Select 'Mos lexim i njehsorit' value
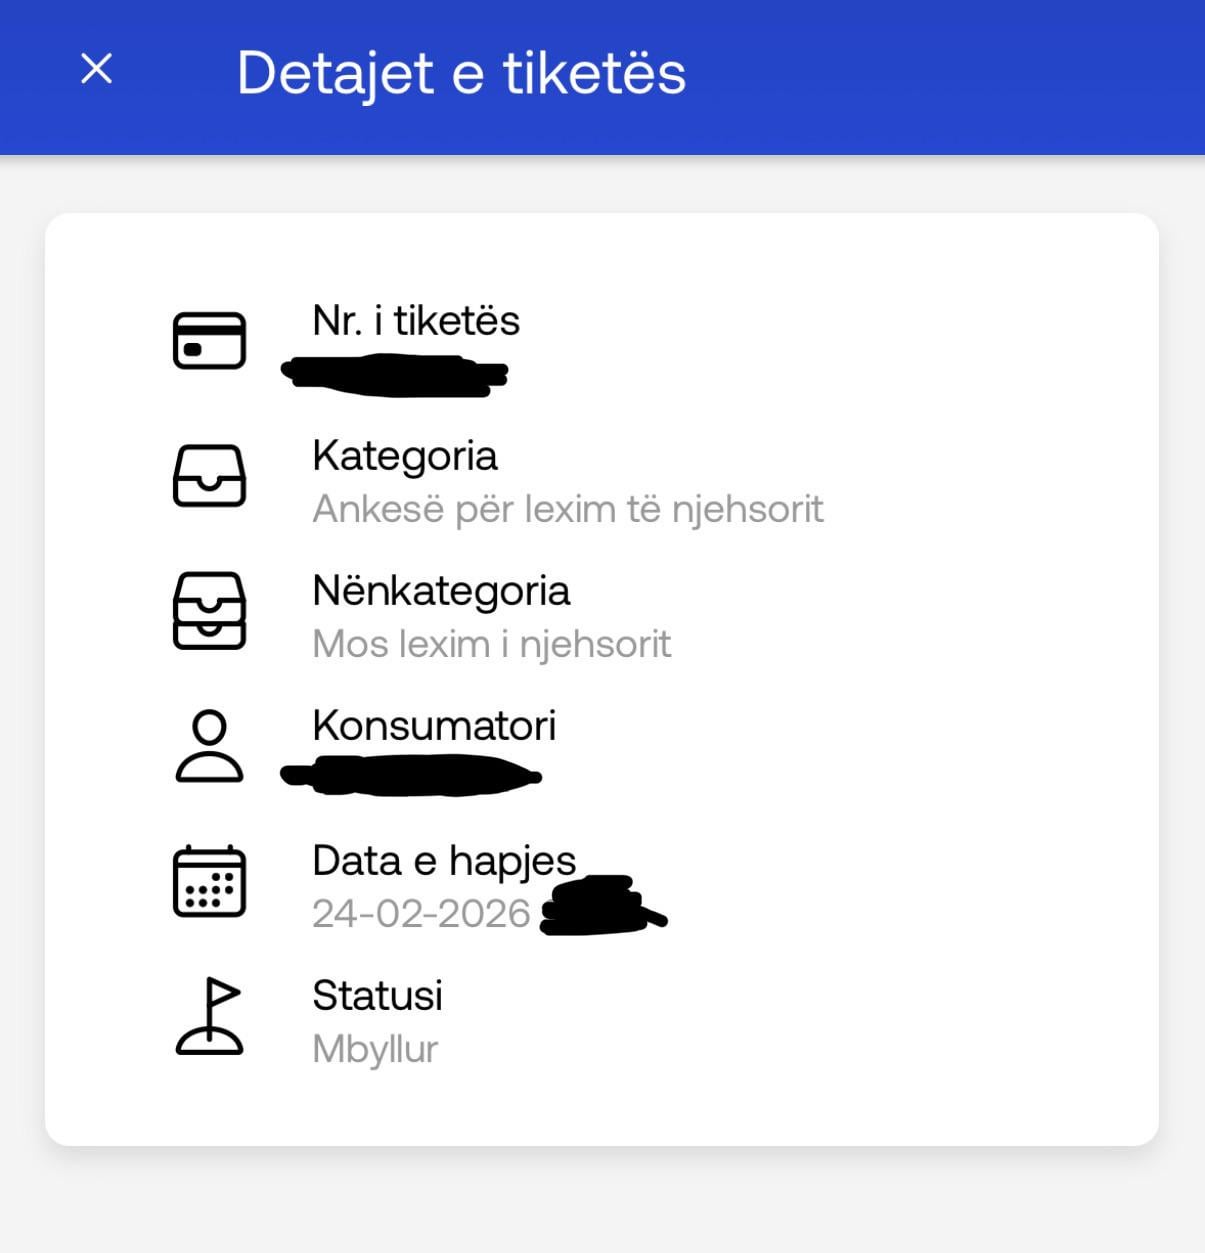This screenshot has height=1253, width=1205. (491, 644)
